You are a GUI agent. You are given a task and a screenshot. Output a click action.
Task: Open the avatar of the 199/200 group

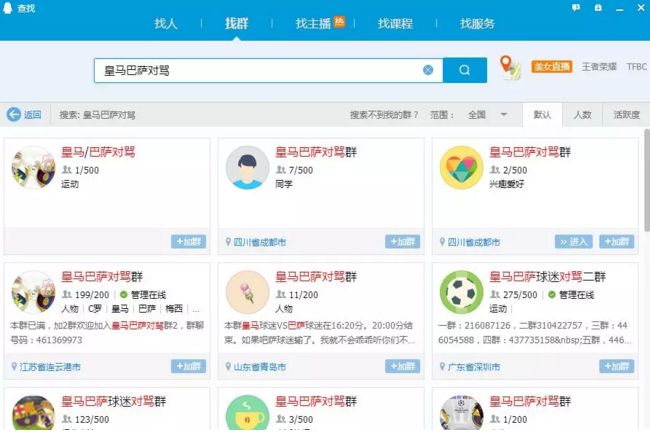pos(33,292)
